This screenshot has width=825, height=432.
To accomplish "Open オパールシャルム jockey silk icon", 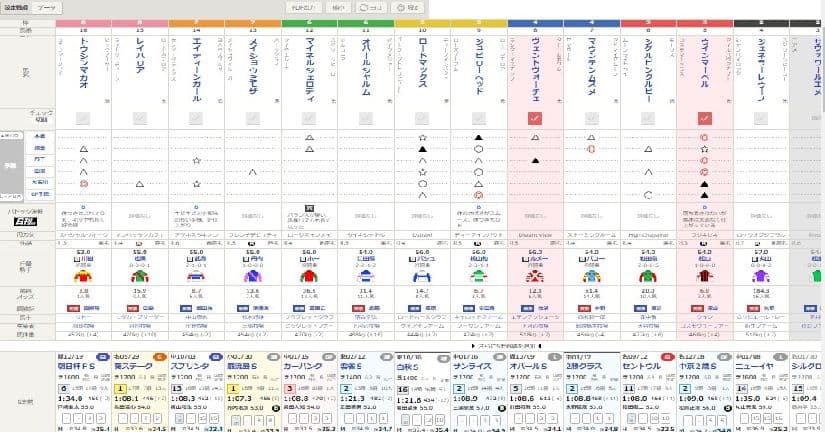I will 365,277.
